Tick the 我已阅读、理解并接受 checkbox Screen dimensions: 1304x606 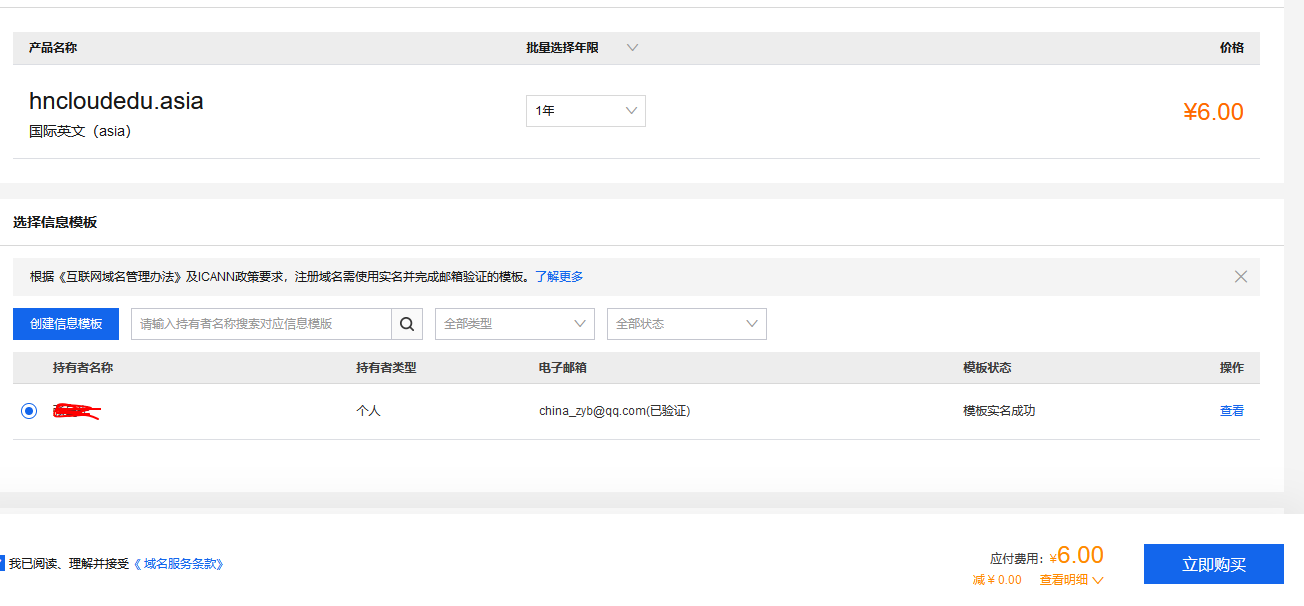[2, 563]
